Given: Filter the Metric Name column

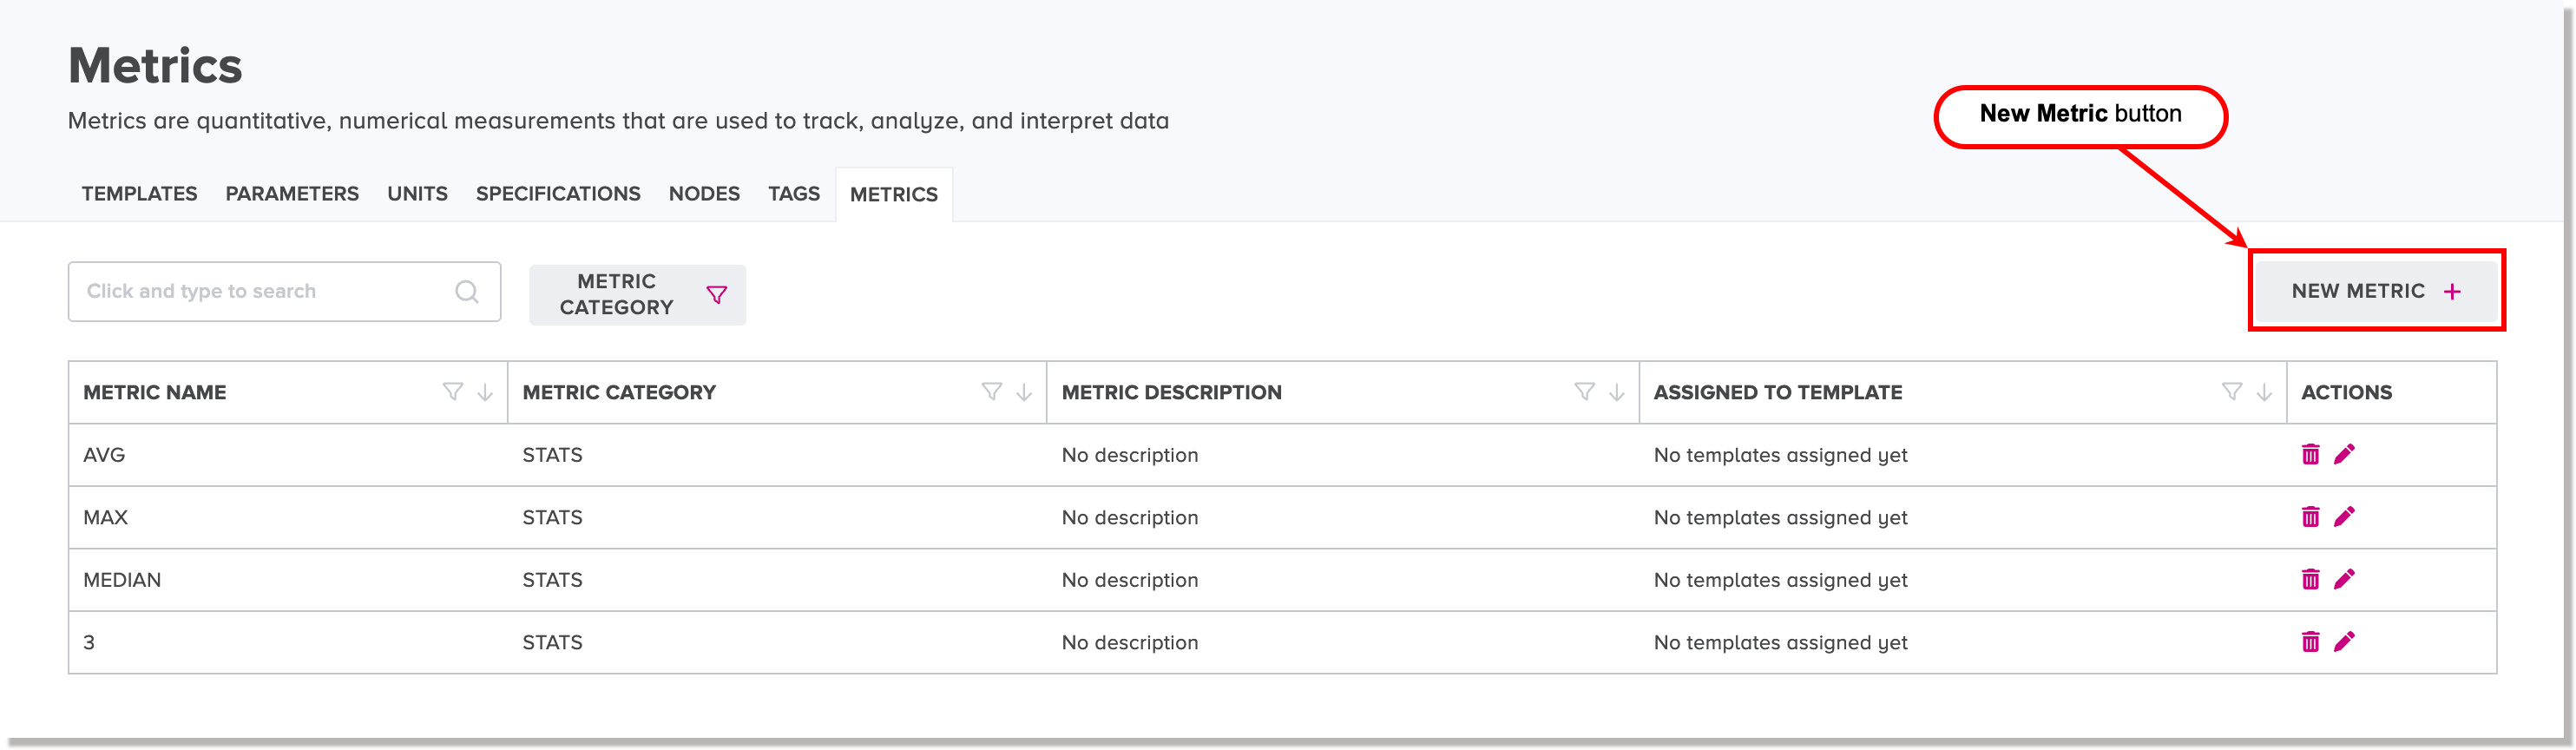Looking at the screenshot, I should coord(452,392).
